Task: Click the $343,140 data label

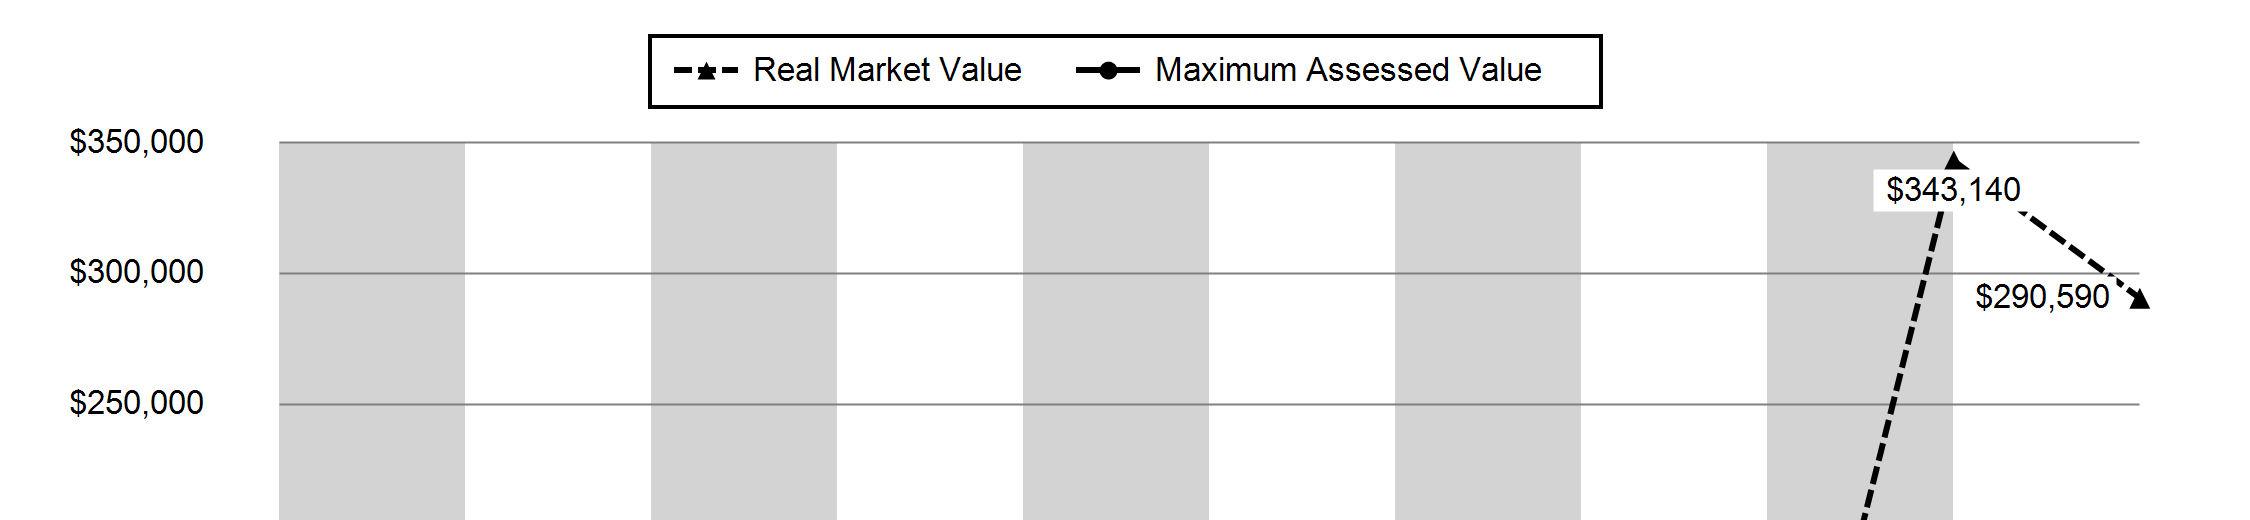Action: [x=1953, y=190]
